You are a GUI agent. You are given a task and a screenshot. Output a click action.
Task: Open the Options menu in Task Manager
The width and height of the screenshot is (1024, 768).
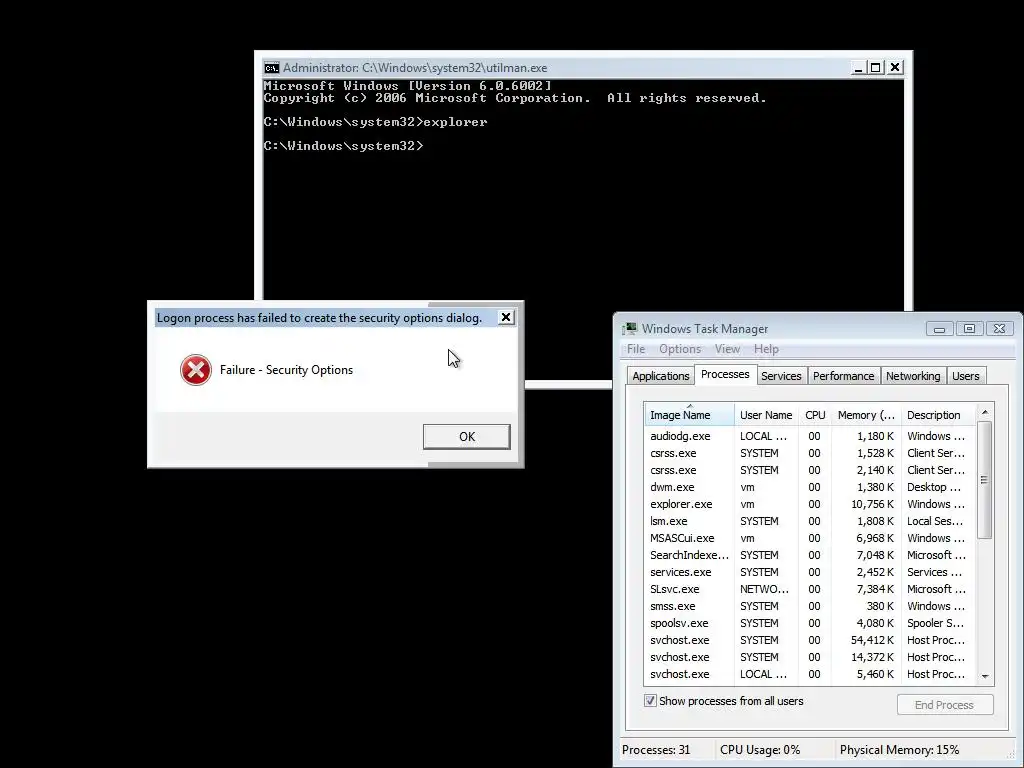[680, 349]
